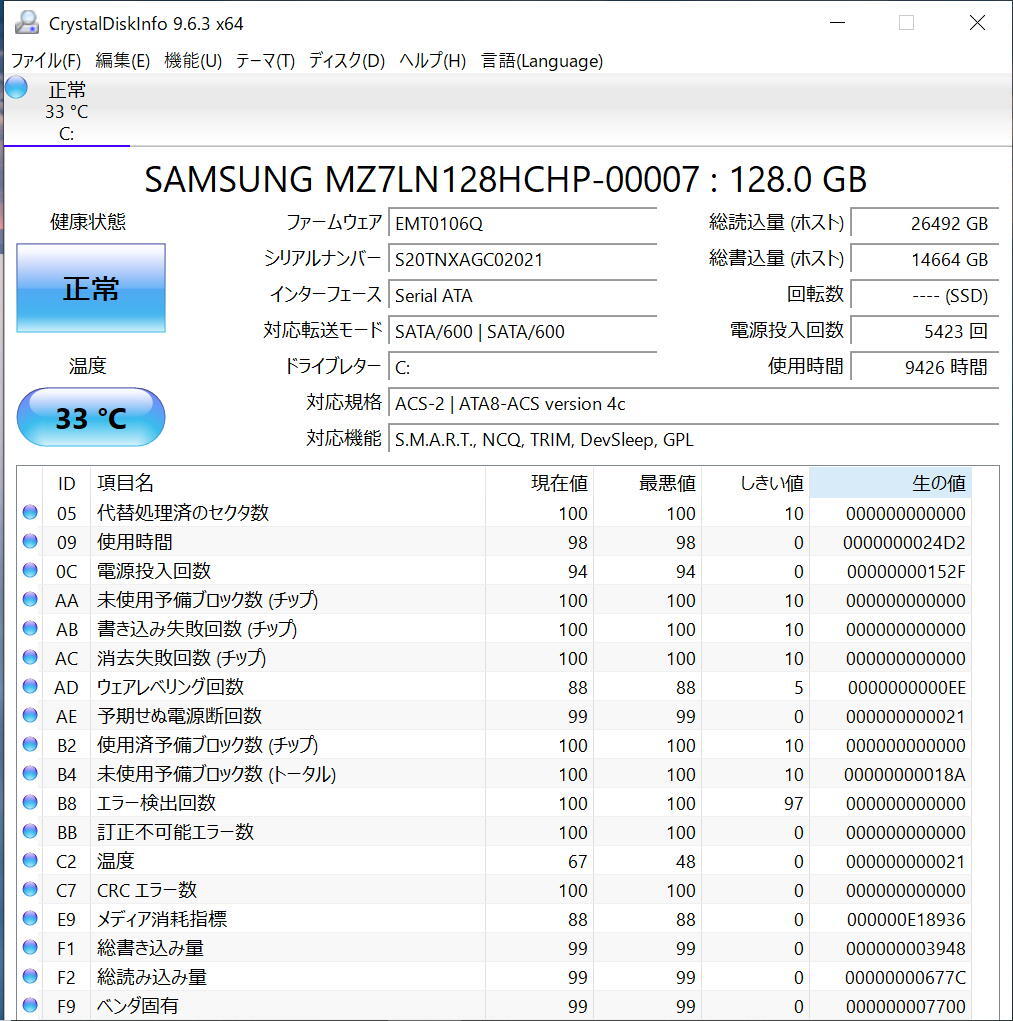Click raw value 0000000024D2
The image size is (1013, 1021).
pos(904,542)
